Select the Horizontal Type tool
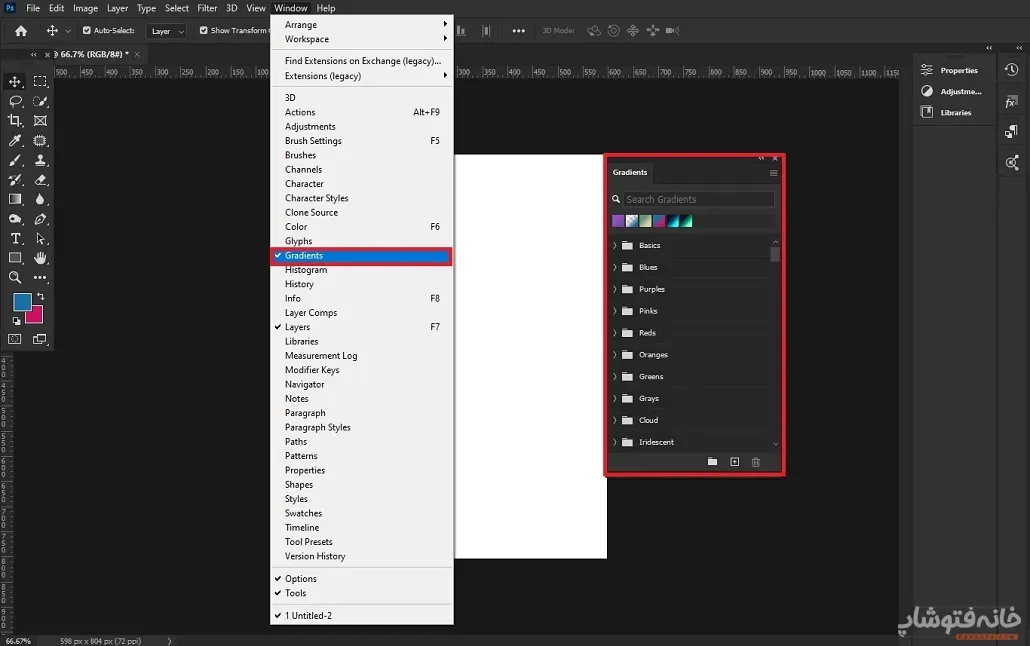The height and width of the screenshot is (646, 1030). [15, 239]
